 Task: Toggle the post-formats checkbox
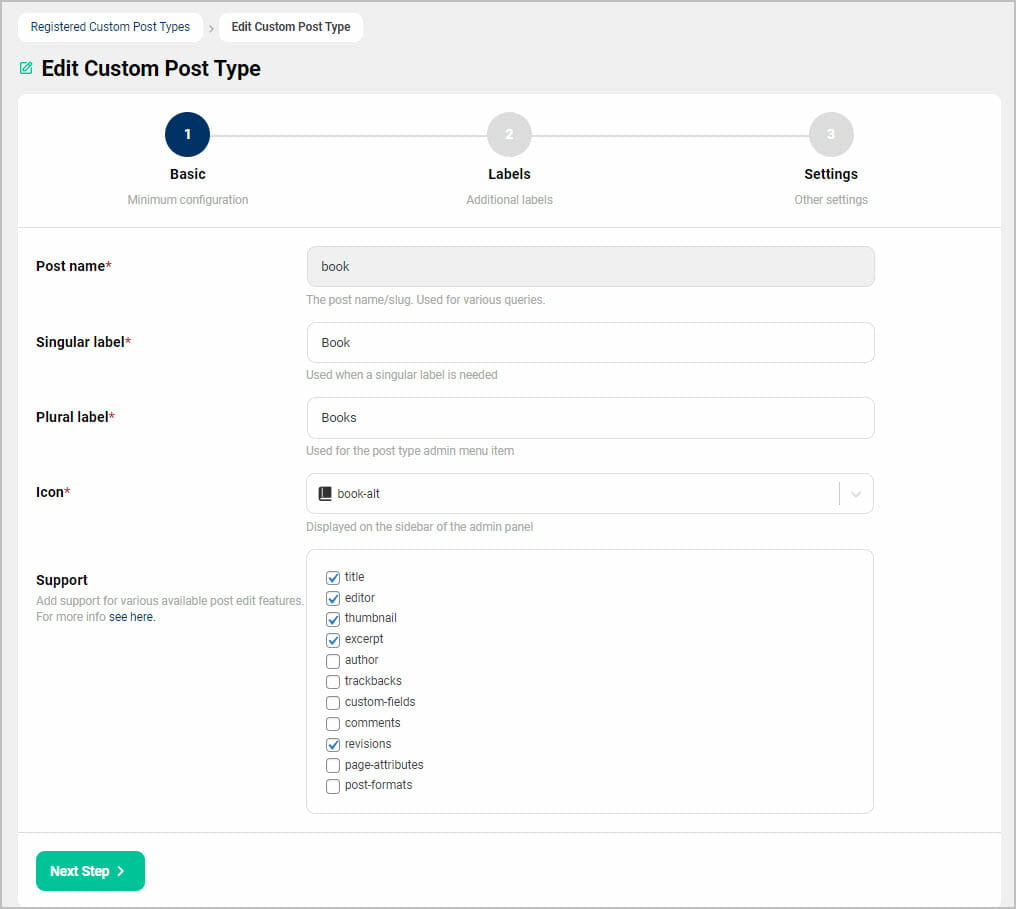coord(333,786)
